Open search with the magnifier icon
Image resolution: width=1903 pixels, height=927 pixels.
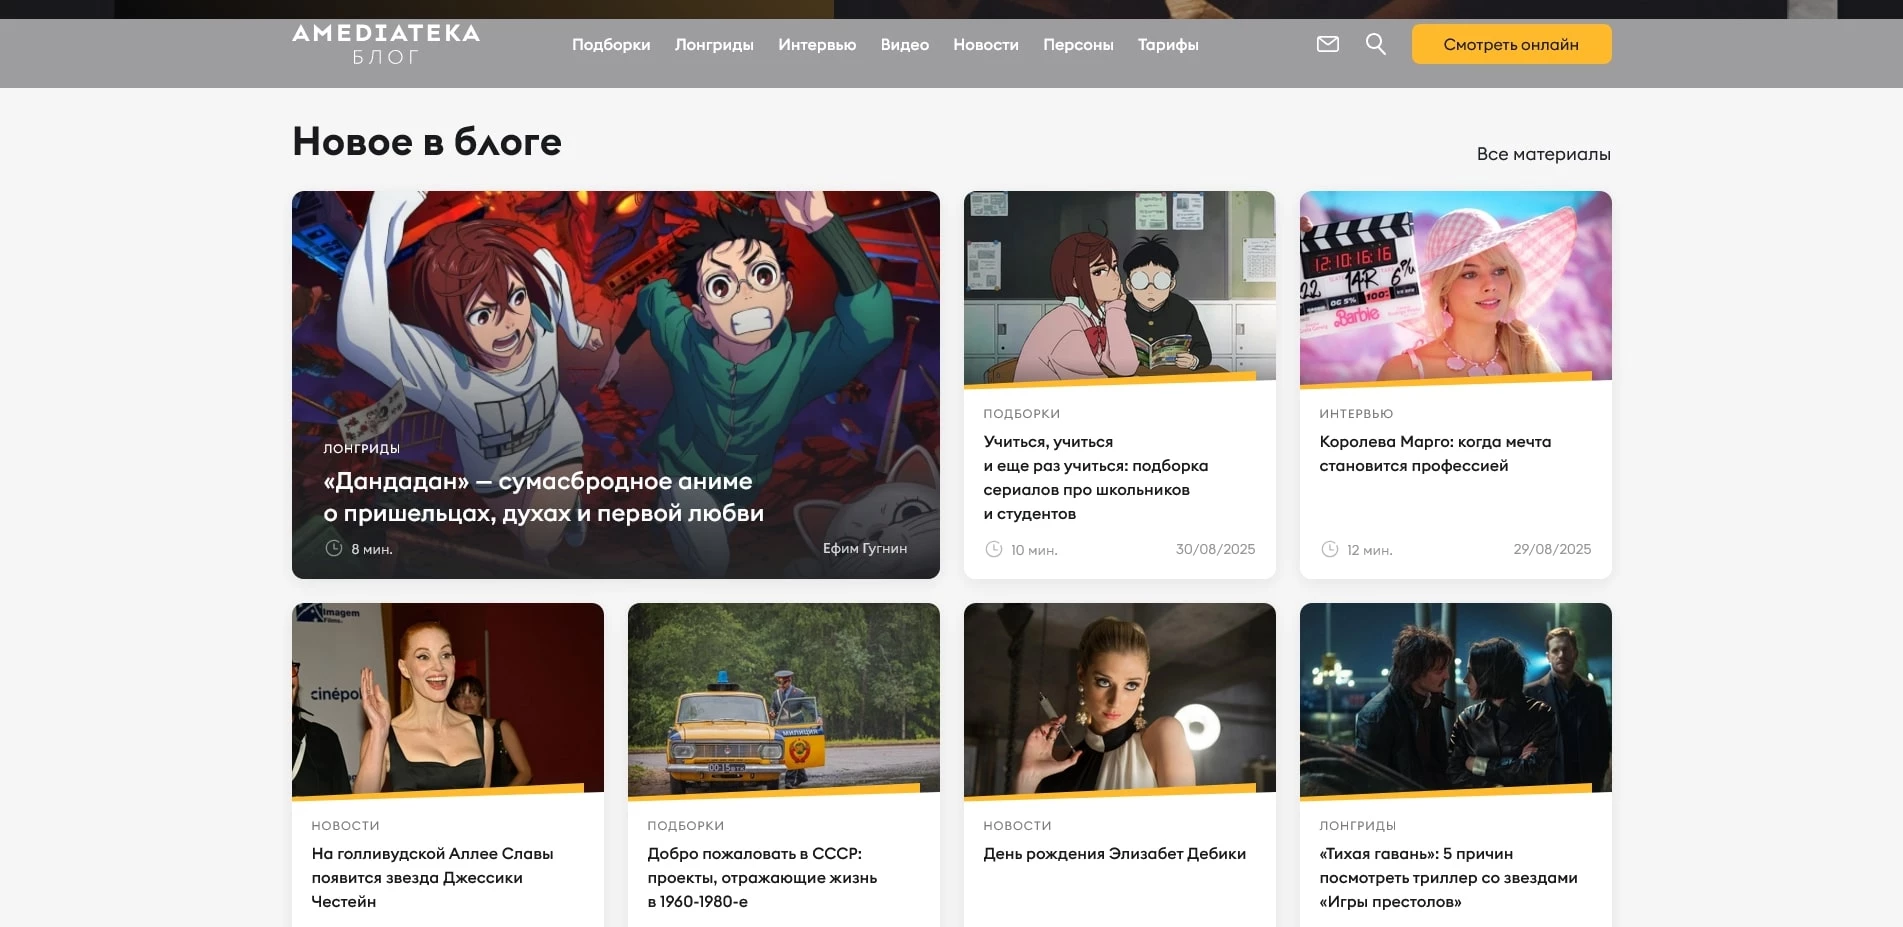coord(1375,44)
